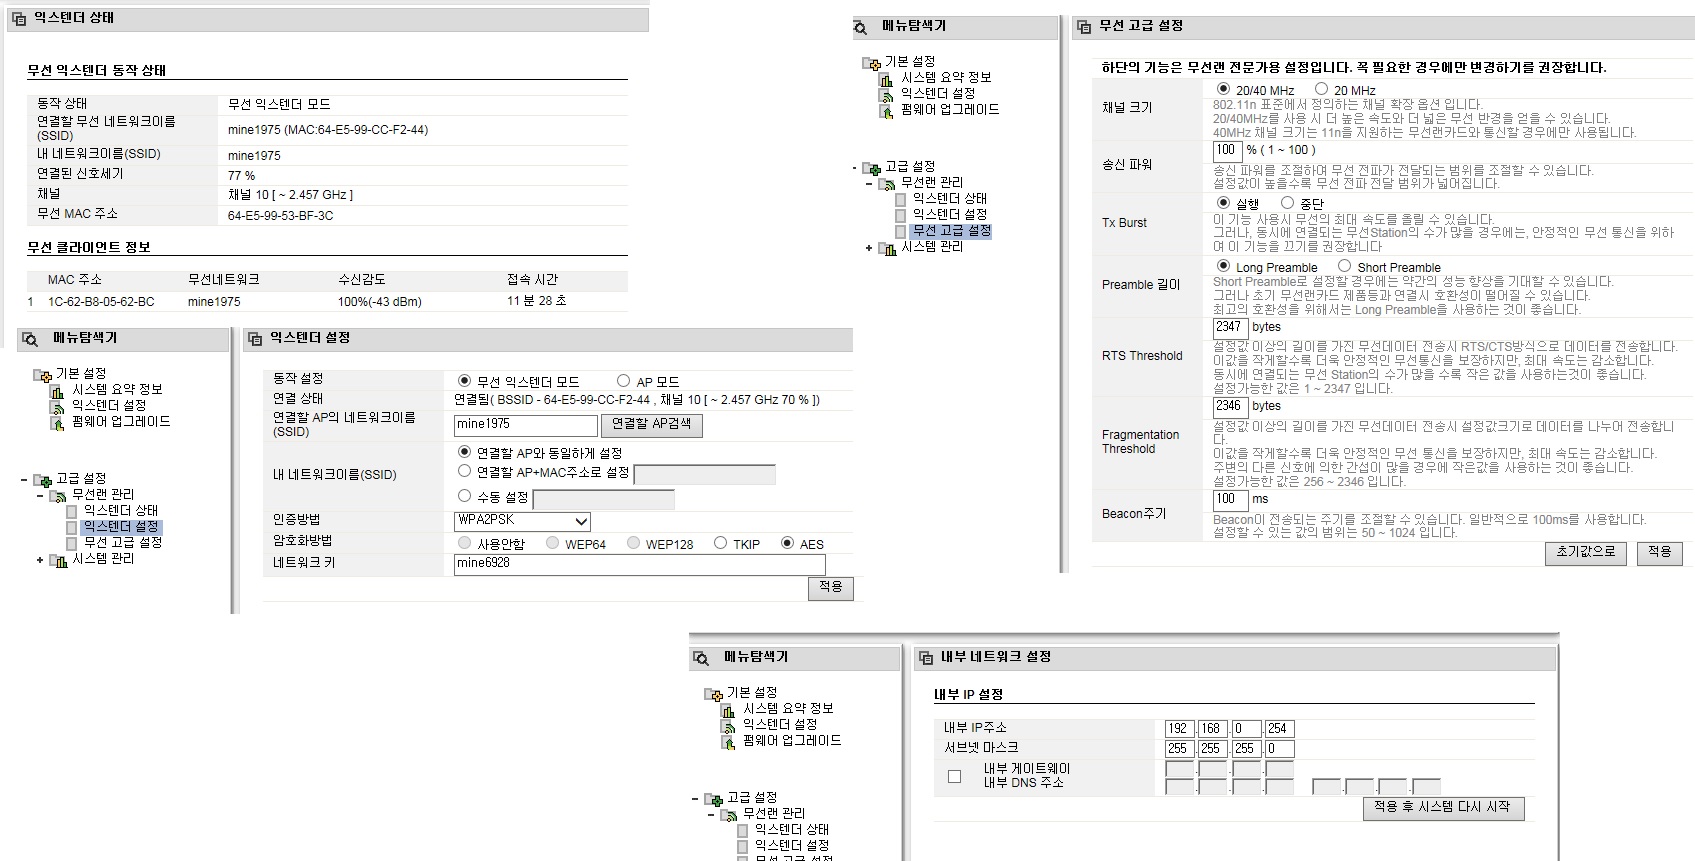1695x861 pixels.
Task: Click the 익스텐더 상태 page icon beside the 무선 고급 설정 panel
Action: [900, 199]
